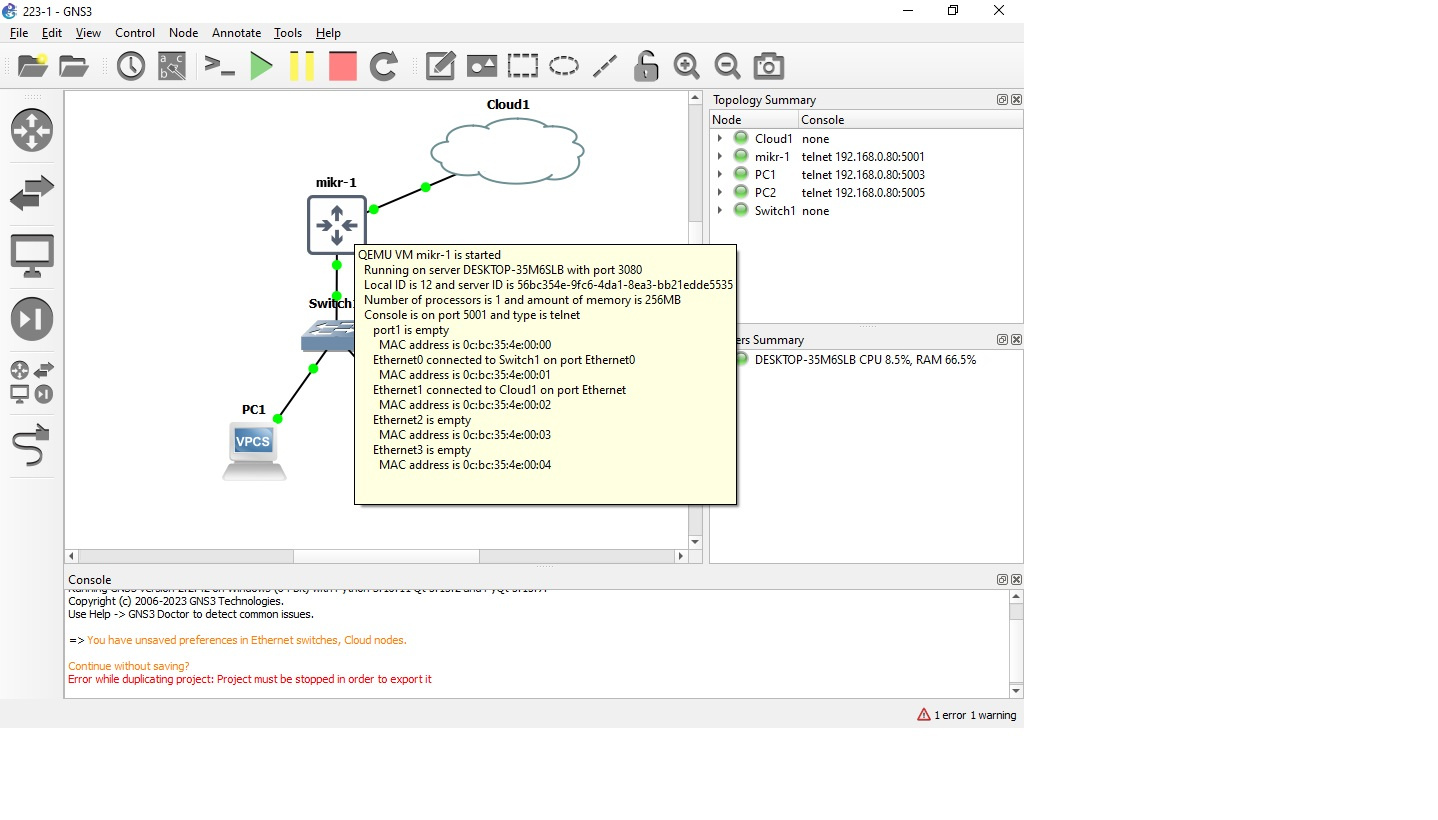
Task: Select the Switch1 node on the canvas
Action: click(x=329, y=336)
